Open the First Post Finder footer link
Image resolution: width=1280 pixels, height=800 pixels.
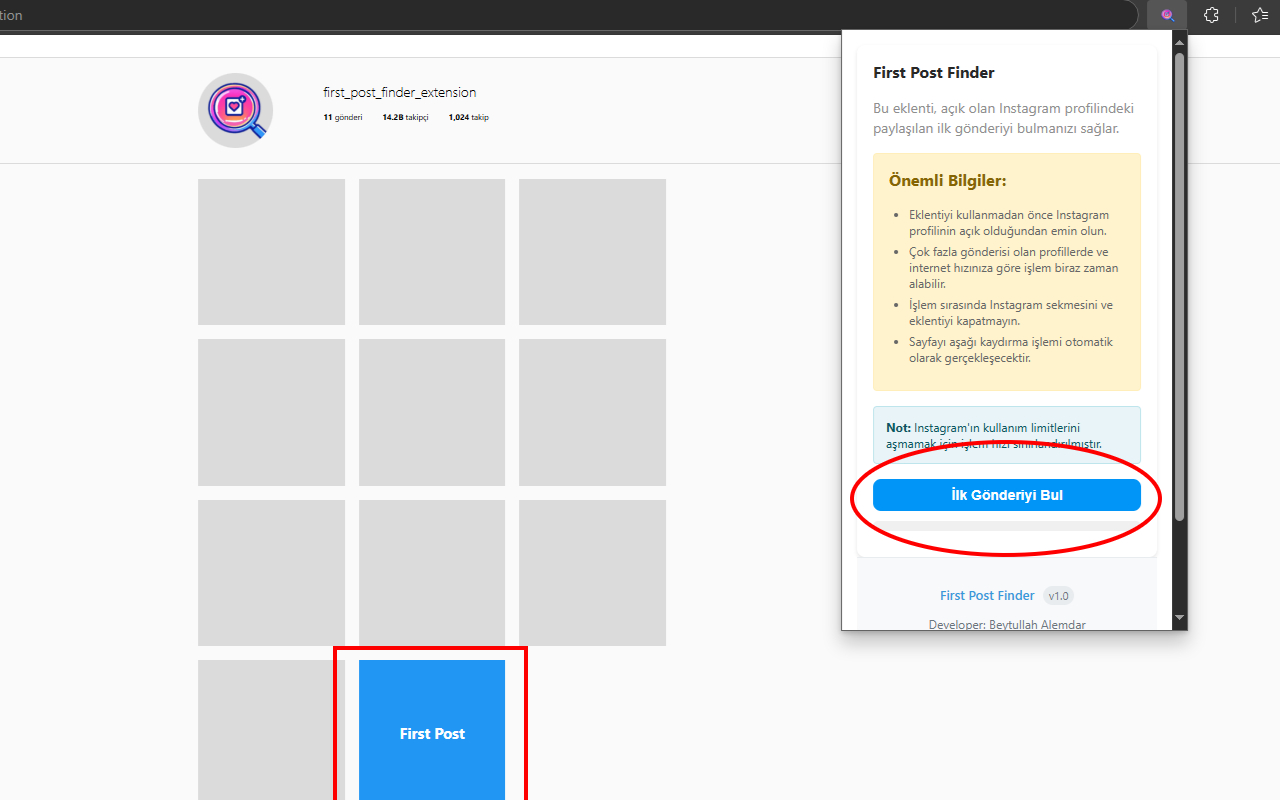(x=987, y=596)
